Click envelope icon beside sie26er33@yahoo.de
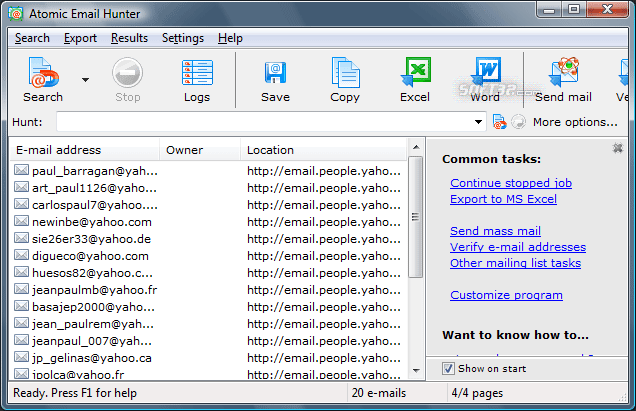Image resolution: width=636 pixels, height=411 pixels. point(21,238)
